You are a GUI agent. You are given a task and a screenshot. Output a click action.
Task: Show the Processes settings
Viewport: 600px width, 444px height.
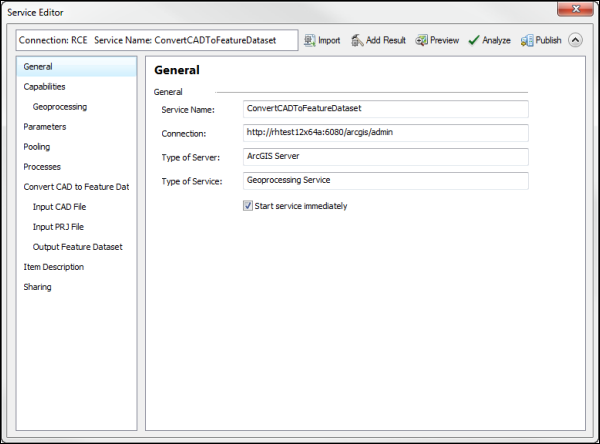pyautogui.click(x=42, y=167)
